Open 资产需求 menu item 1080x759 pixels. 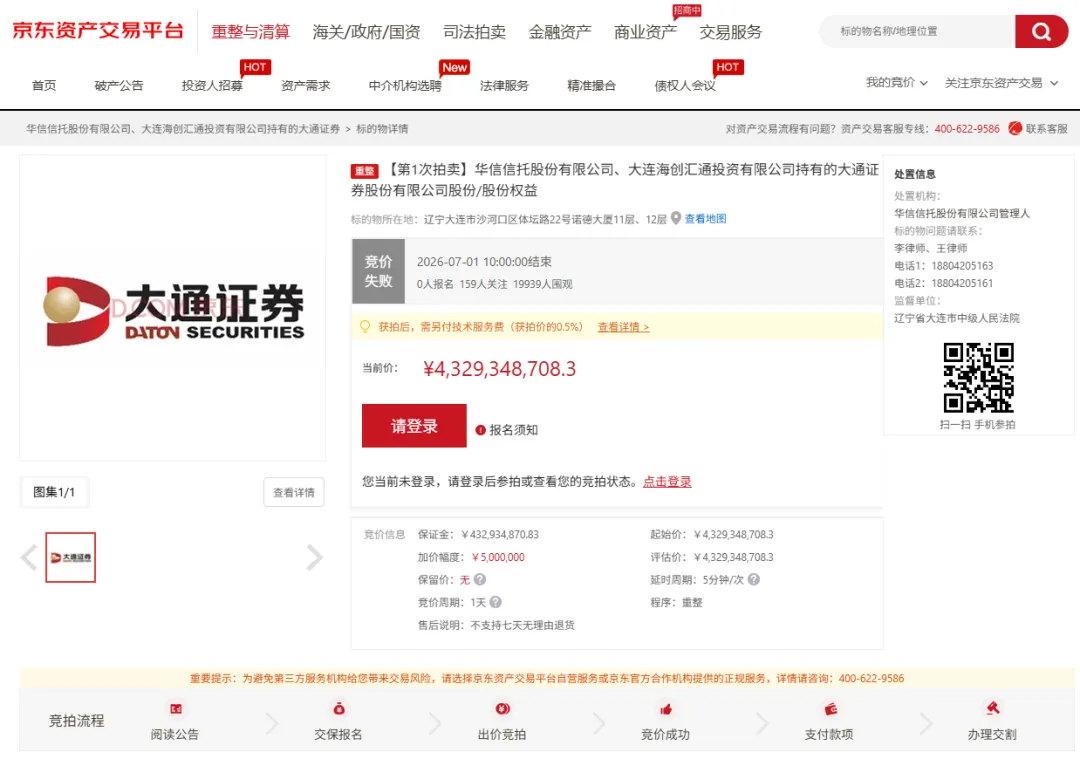[305, 85]
